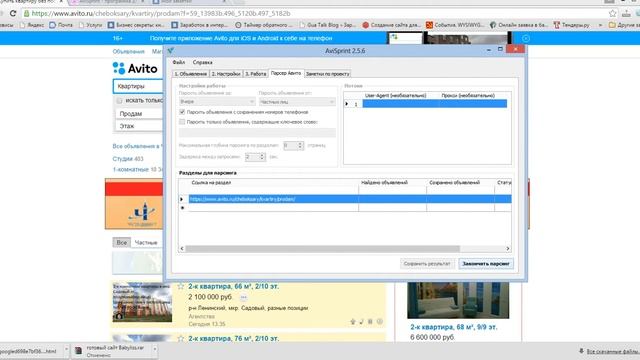The width and height of the screenshot is (640, 360).
Task: Open the html download item options arrow
Action: (x=66, y=350)
